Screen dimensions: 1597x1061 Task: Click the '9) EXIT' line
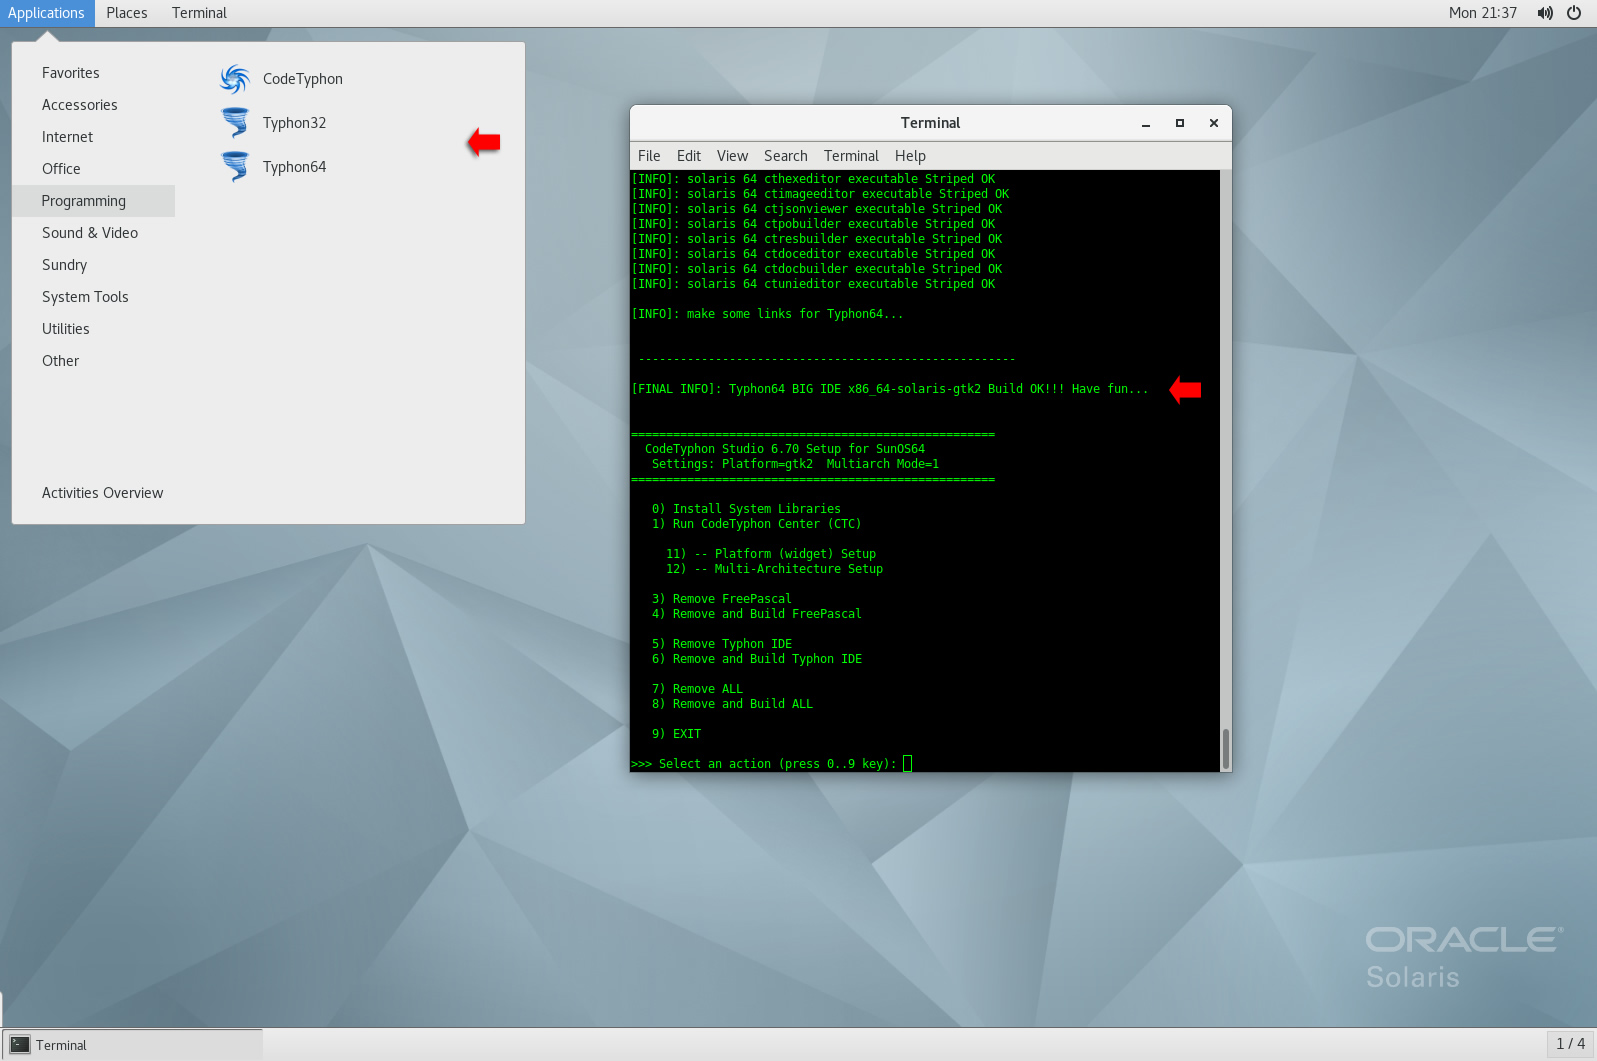click(676, 734)
